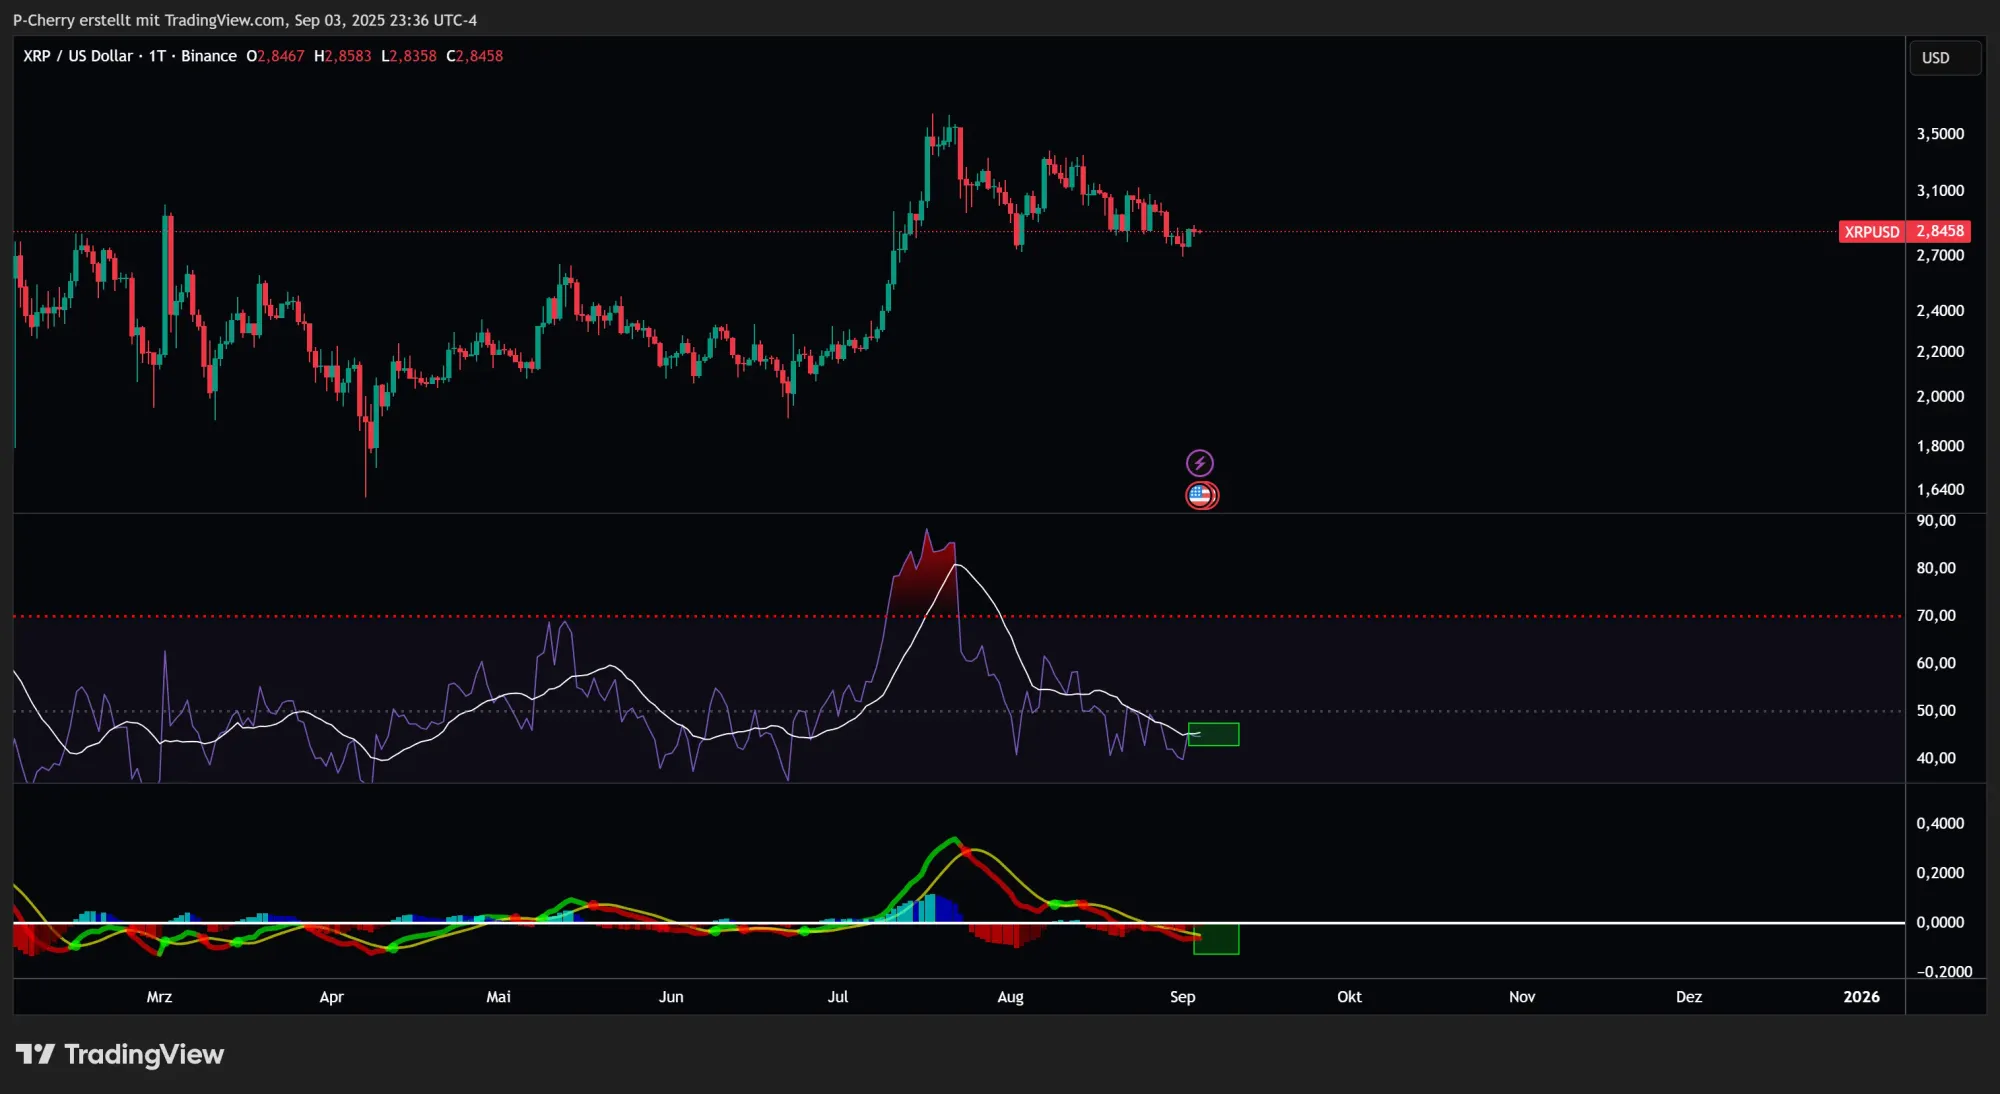Viewport: 2000px width, 1094px height.
Task: Click the Binance exchange label in the legend
Action: coord(209,56)
